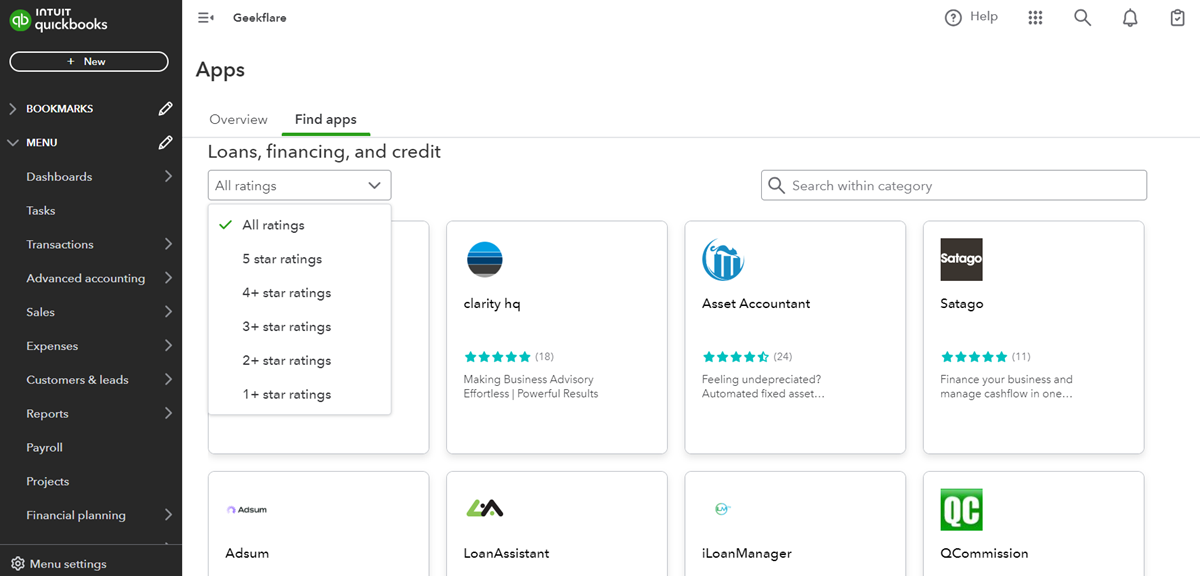Open the Satago app title

[961, 303]
